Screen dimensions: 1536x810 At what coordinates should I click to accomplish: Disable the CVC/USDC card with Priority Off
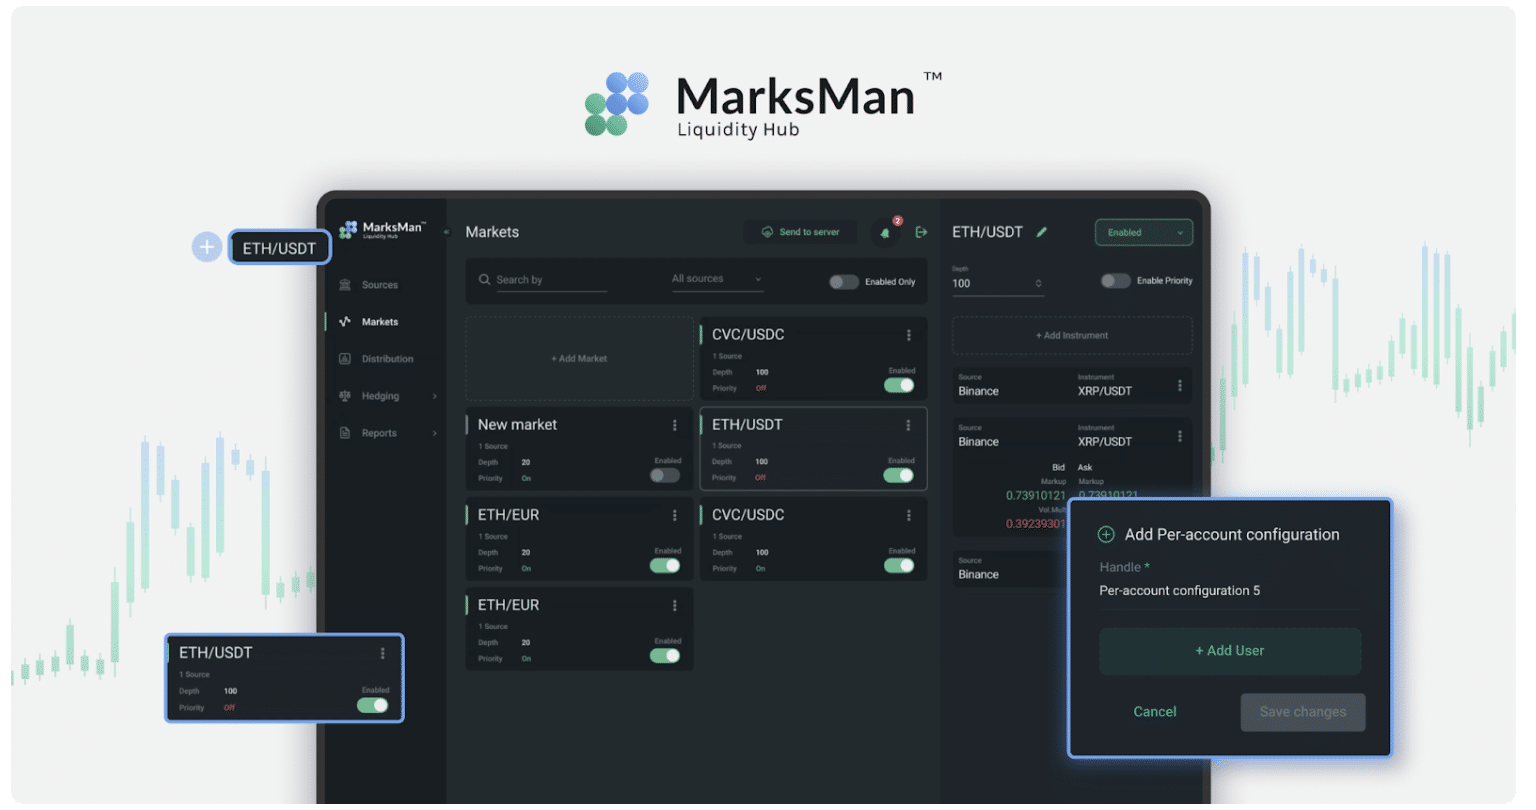point(899,385)
